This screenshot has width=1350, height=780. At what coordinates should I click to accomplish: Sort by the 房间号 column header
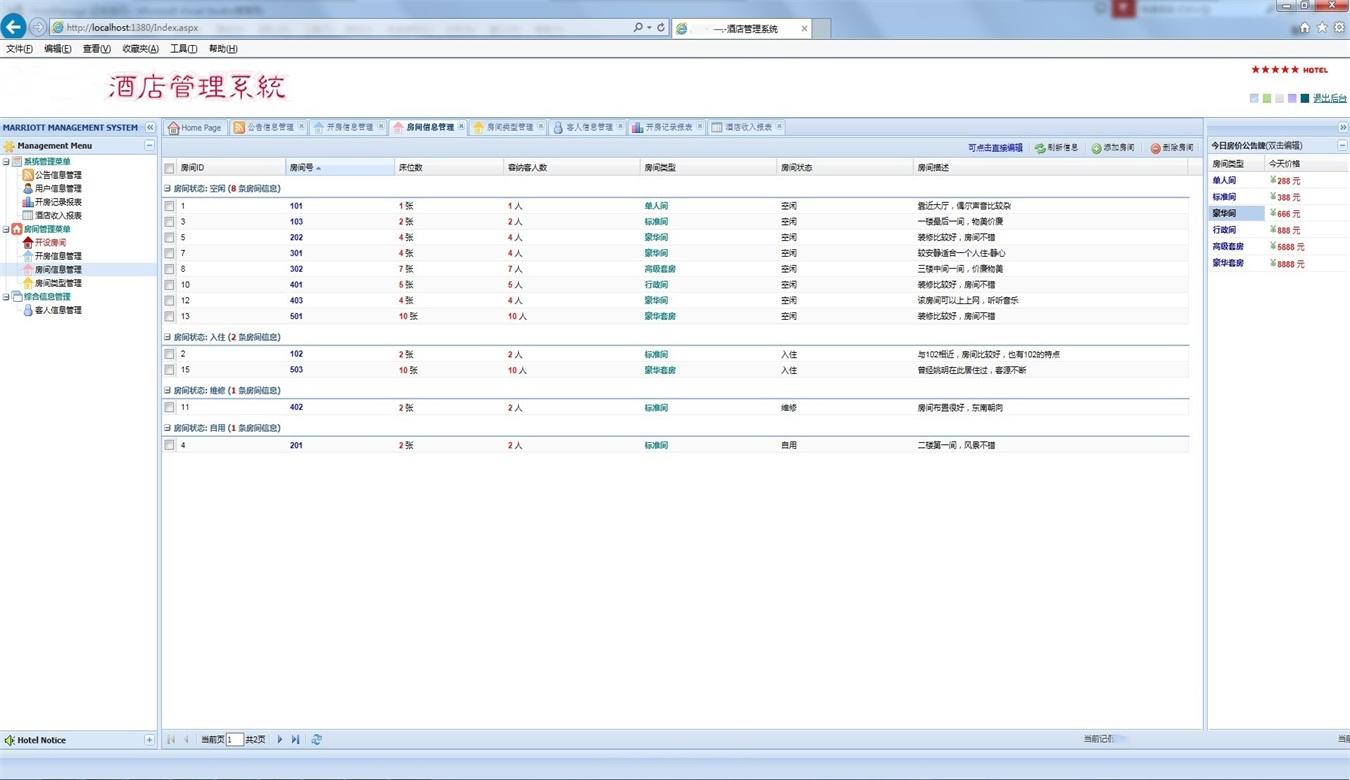(302, 168)
